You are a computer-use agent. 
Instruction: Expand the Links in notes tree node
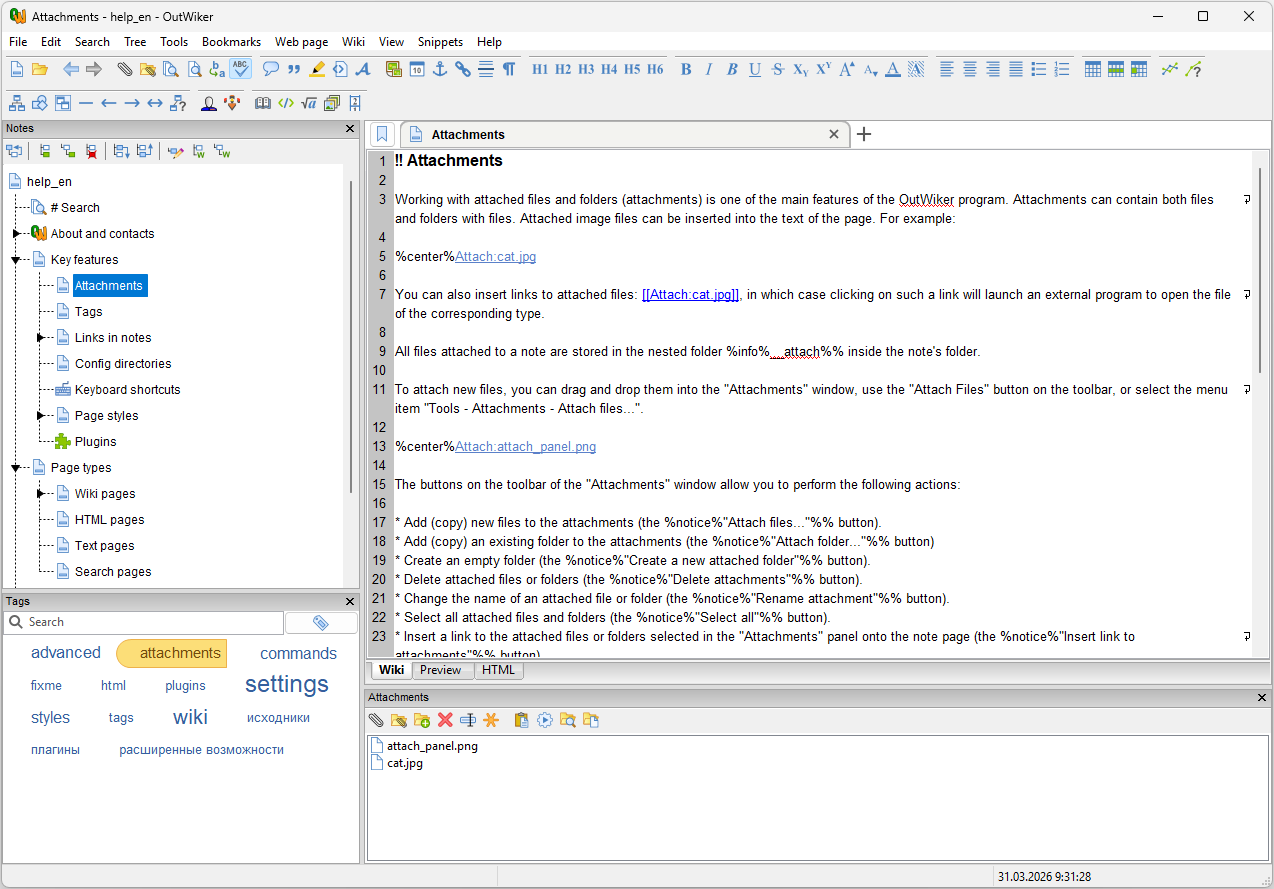click(x=40, y=338)
